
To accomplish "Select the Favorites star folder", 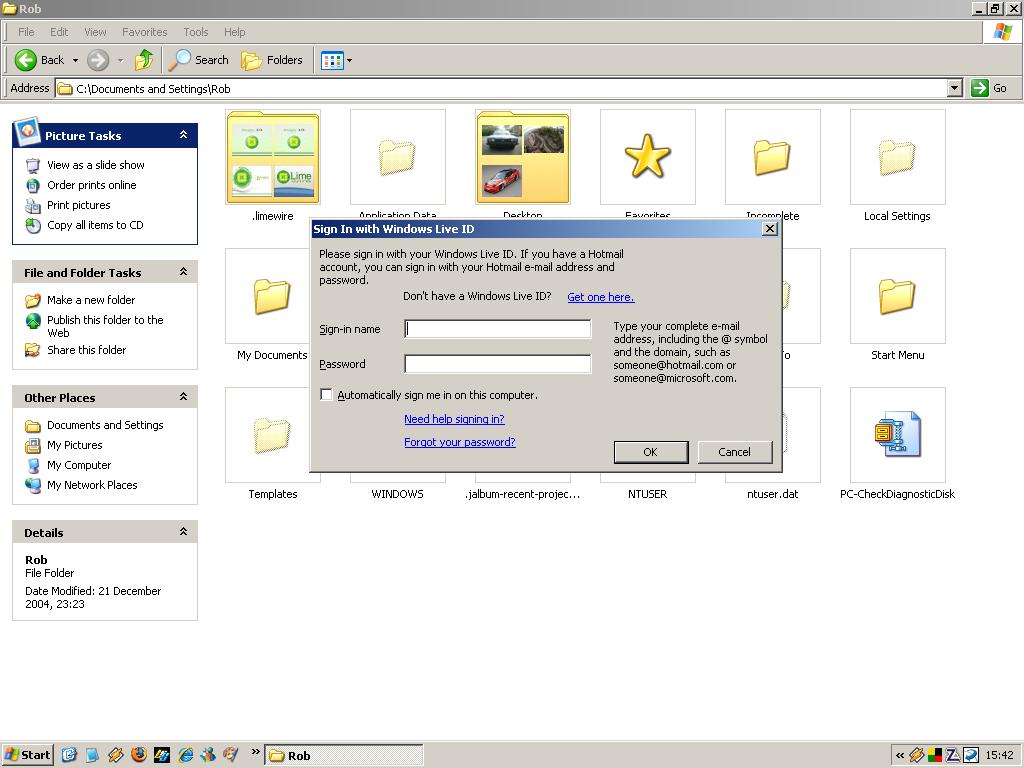I will coord(648,157).
